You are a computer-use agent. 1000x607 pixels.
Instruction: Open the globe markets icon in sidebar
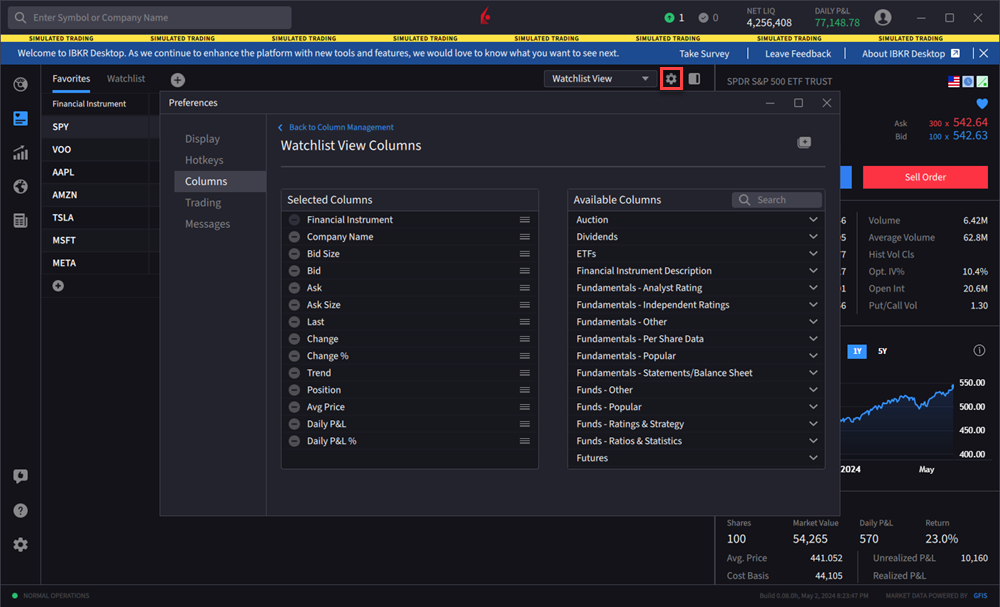tap(20, 186)
